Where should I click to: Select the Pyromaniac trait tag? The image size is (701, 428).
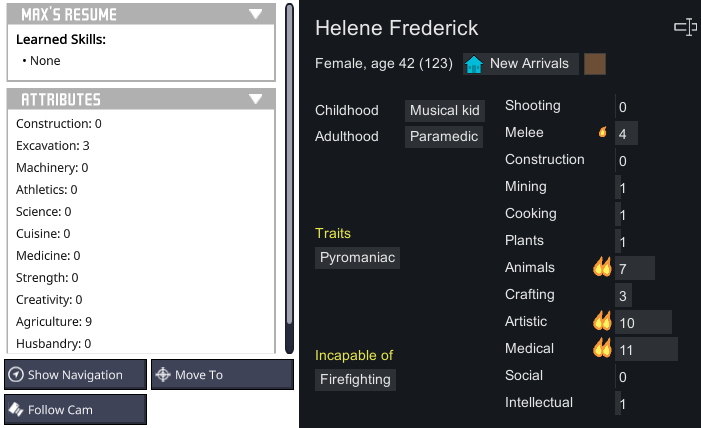coord(357,258)
